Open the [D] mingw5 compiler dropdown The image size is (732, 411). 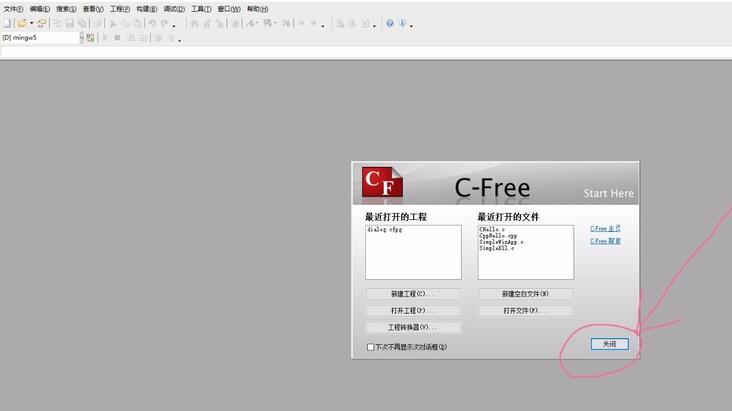[x=82, y=37]
